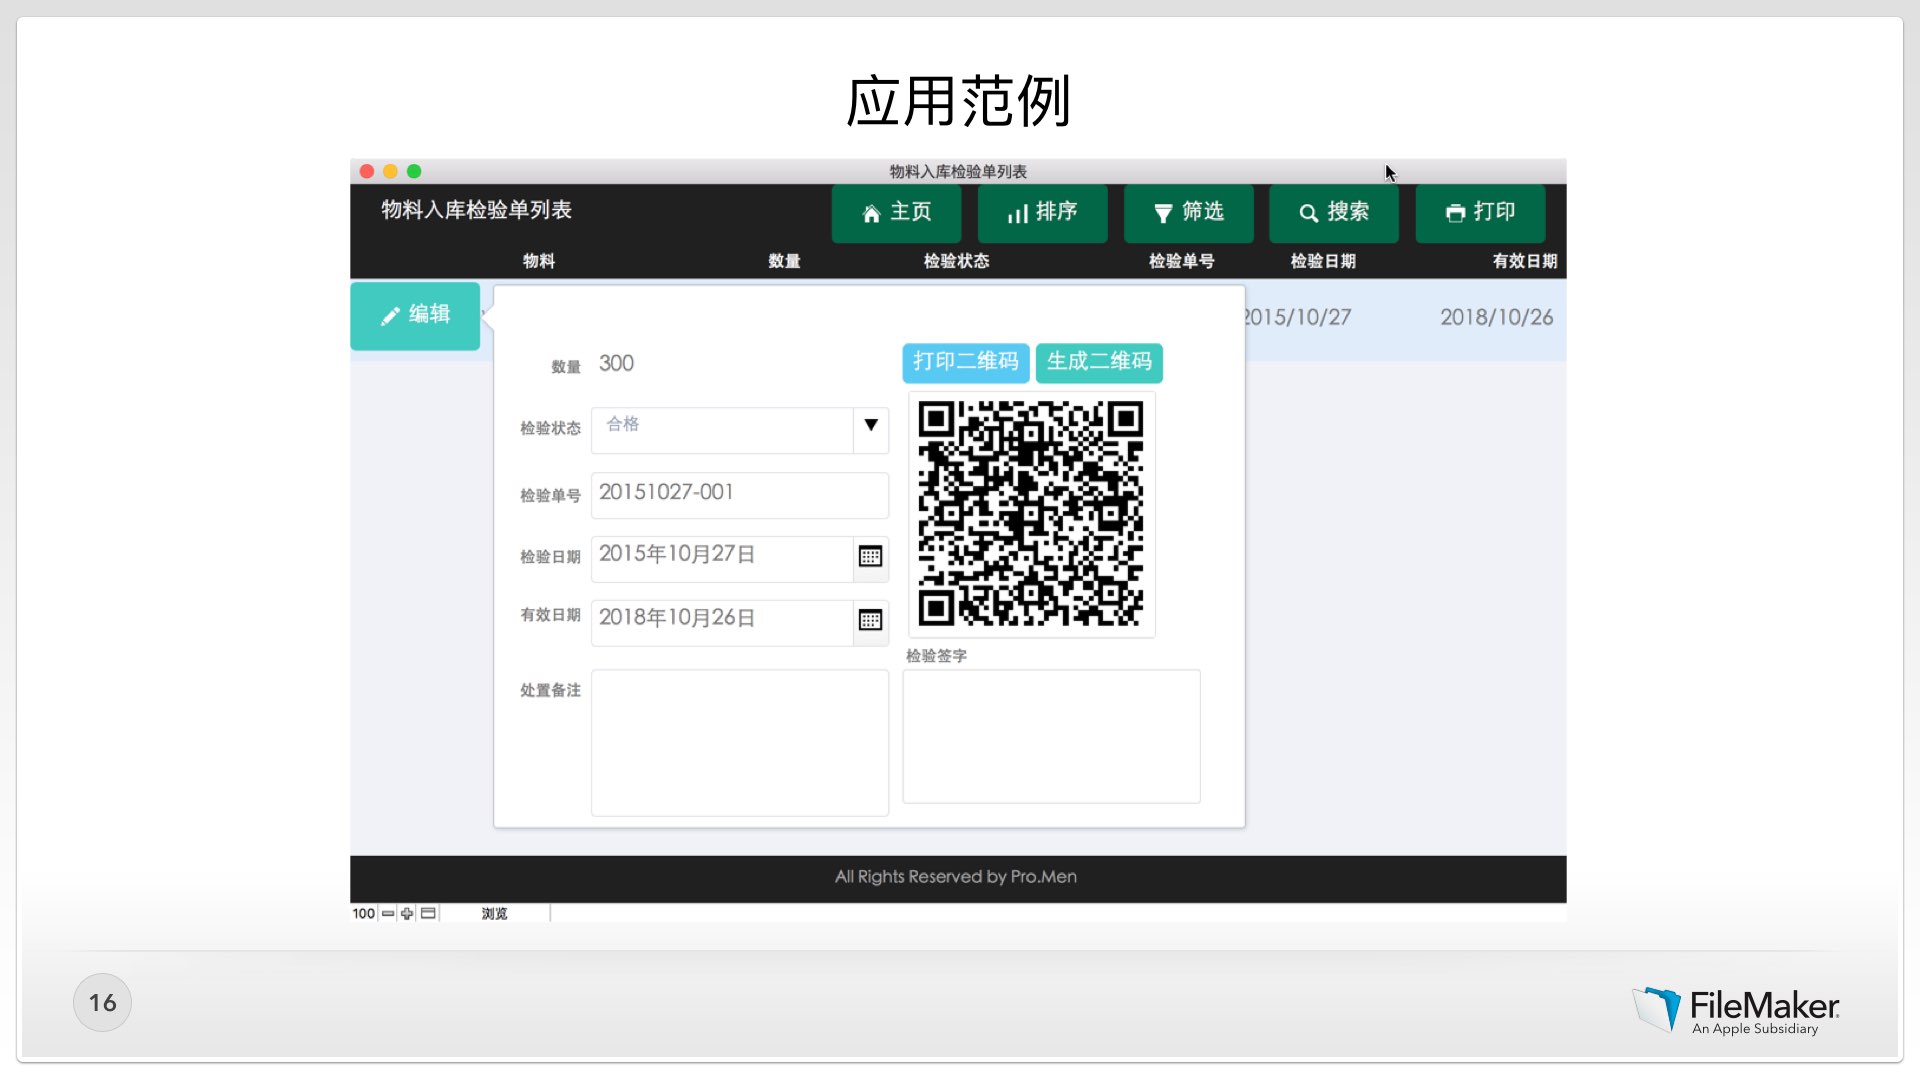Image resolution: width=1920 pixels, height=1080 pixels.
Task: Click the red close window button
Action: point(367,172)
